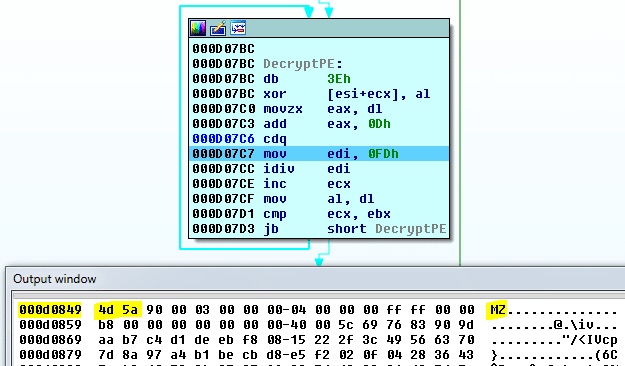Select the DecryptPE label line

319,64
